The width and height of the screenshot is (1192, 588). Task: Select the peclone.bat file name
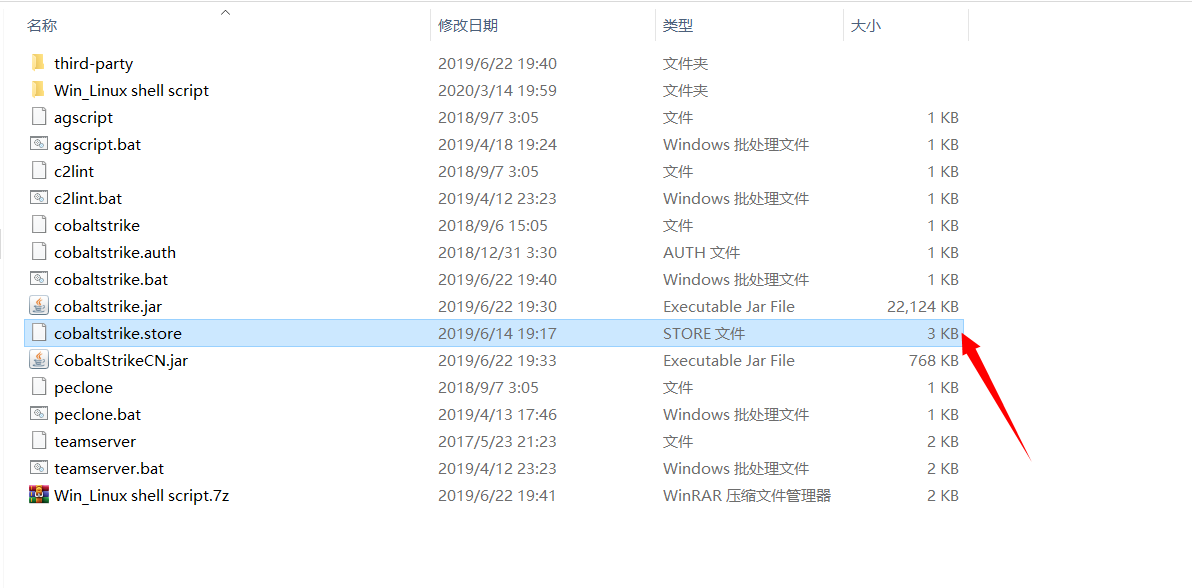97,415
